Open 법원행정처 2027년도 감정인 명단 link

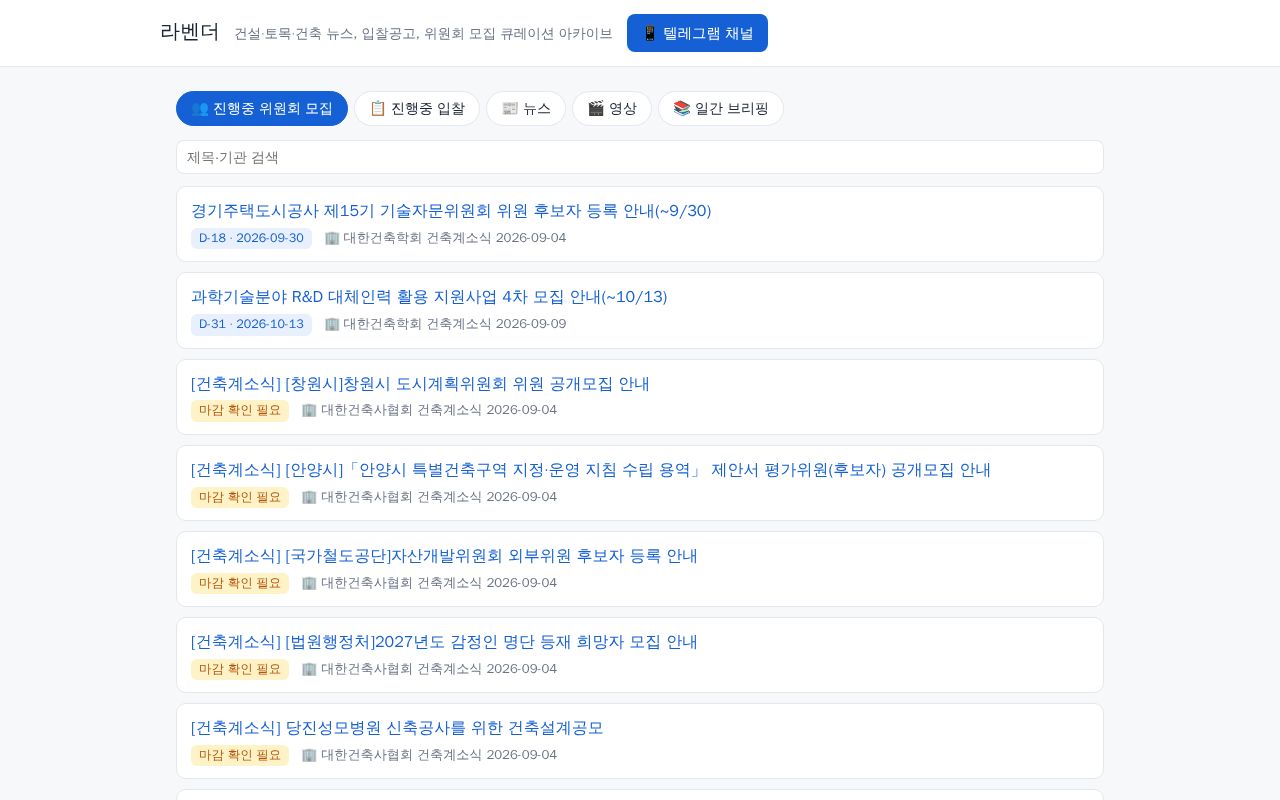[x=444, y=642]
